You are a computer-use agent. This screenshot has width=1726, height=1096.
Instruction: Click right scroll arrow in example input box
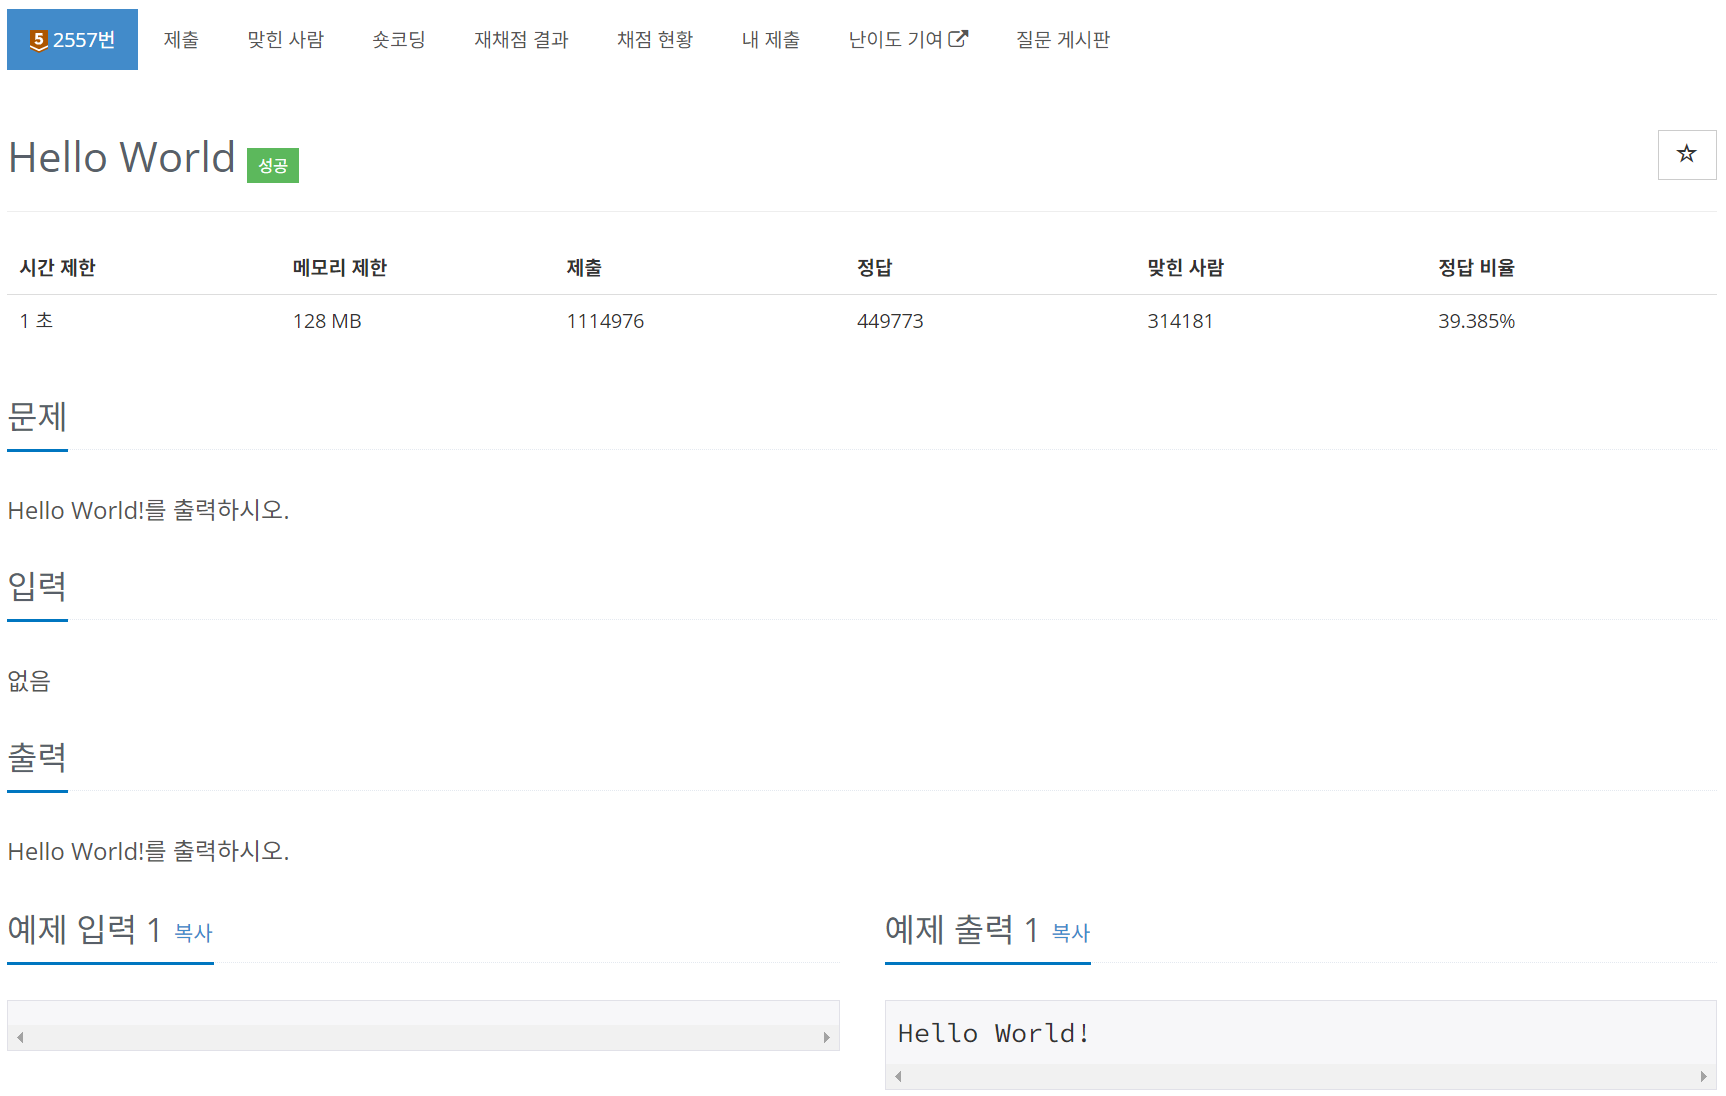[x=826, y=1038]
